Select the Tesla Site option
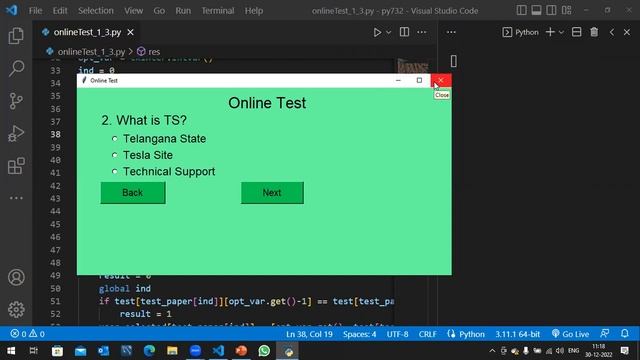Screen dimensions: 640x360 [x=142, y=155]
